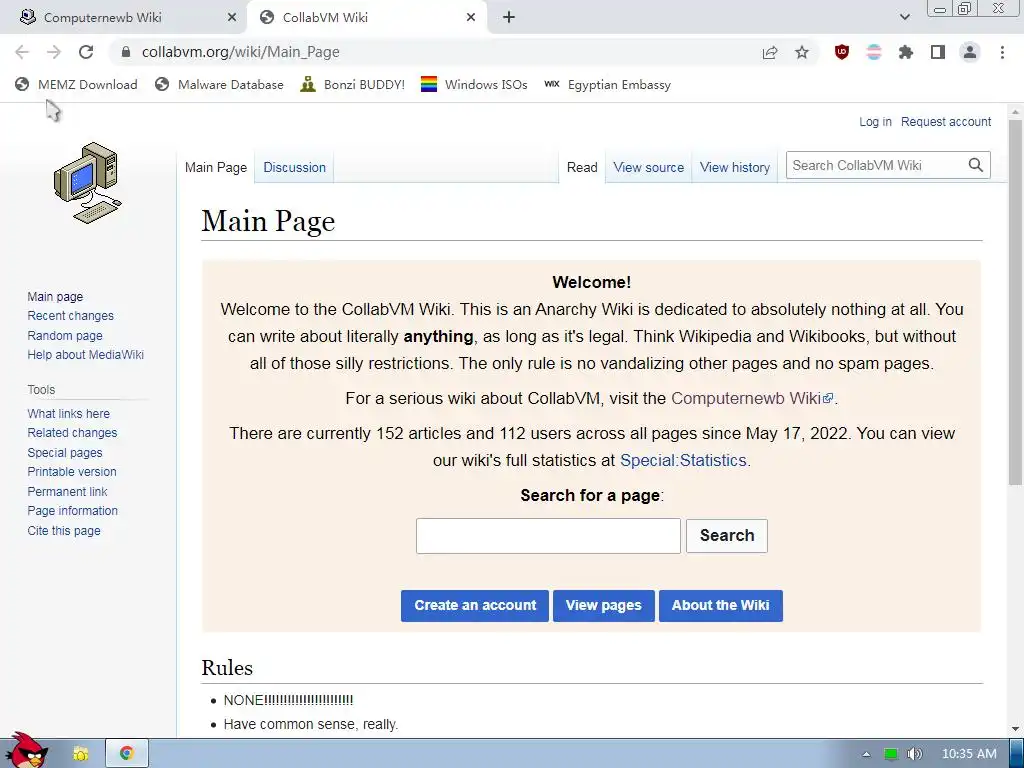Click the padlock site info icon

click(127, 52)
